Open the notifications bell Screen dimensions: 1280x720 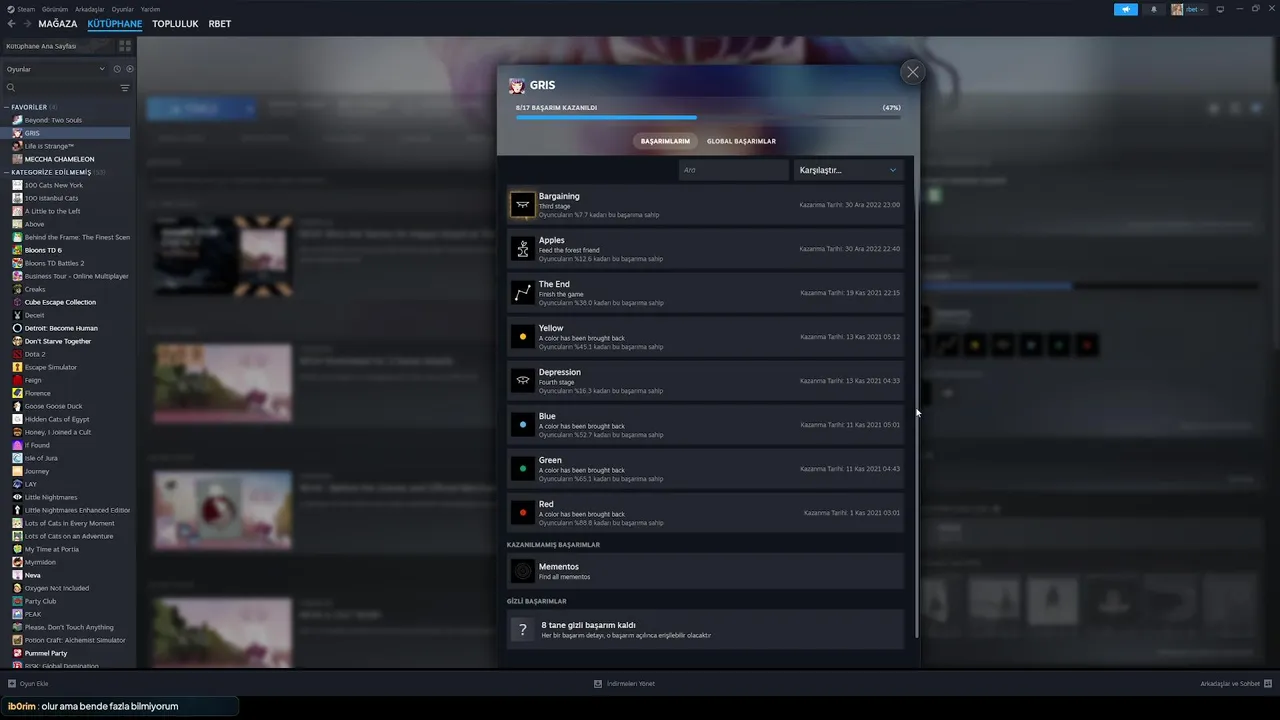[1153, 9]
